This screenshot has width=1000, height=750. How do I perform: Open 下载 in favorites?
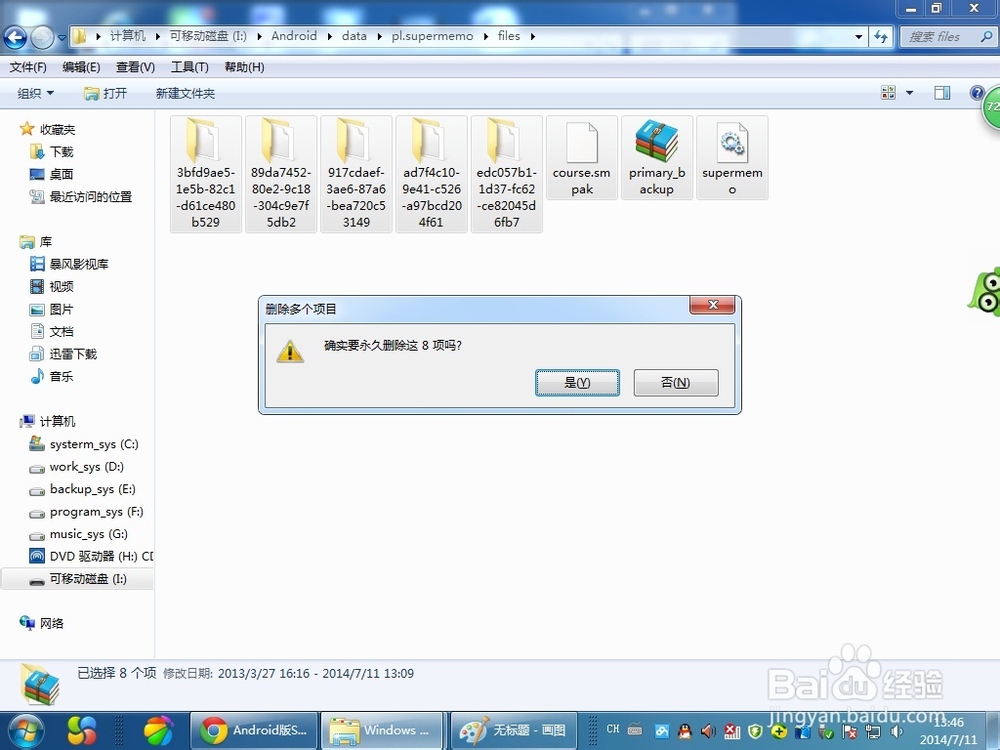pos(61,152)
